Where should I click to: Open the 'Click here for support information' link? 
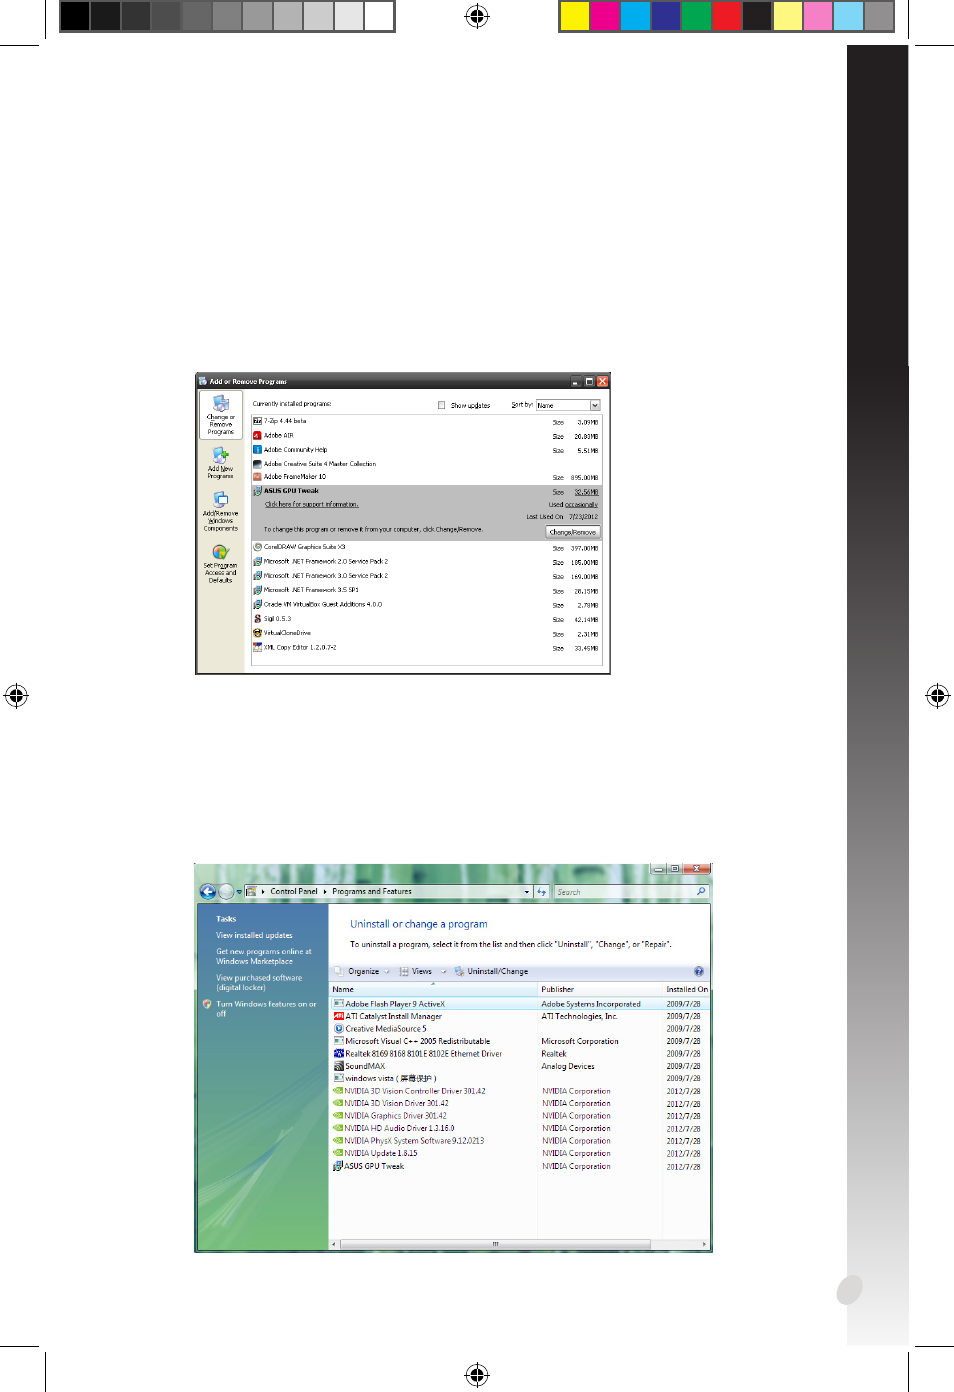click(311, 504)
